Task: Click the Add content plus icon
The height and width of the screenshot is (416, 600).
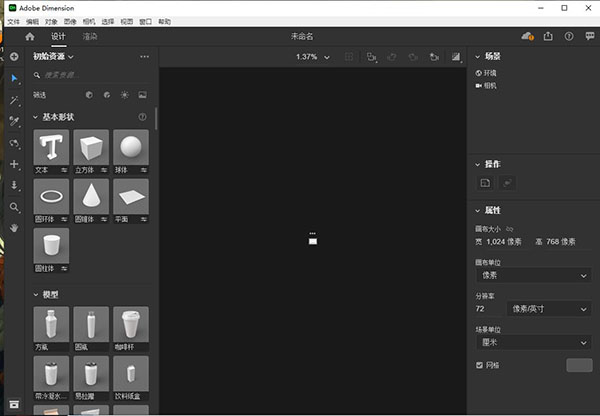Action: [x=14, y=57]
